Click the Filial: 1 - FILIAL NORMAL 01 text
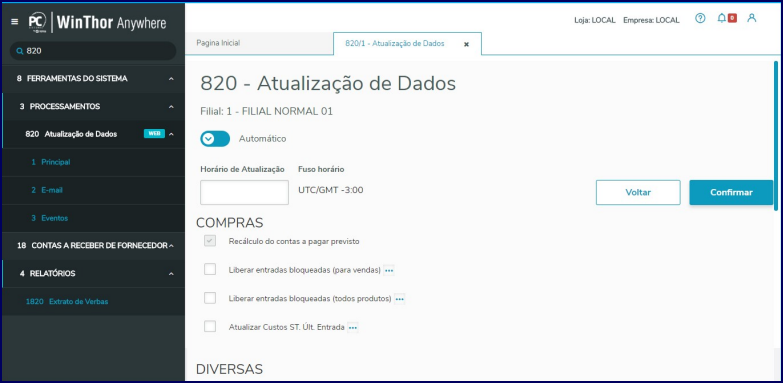 click(267, 111)
